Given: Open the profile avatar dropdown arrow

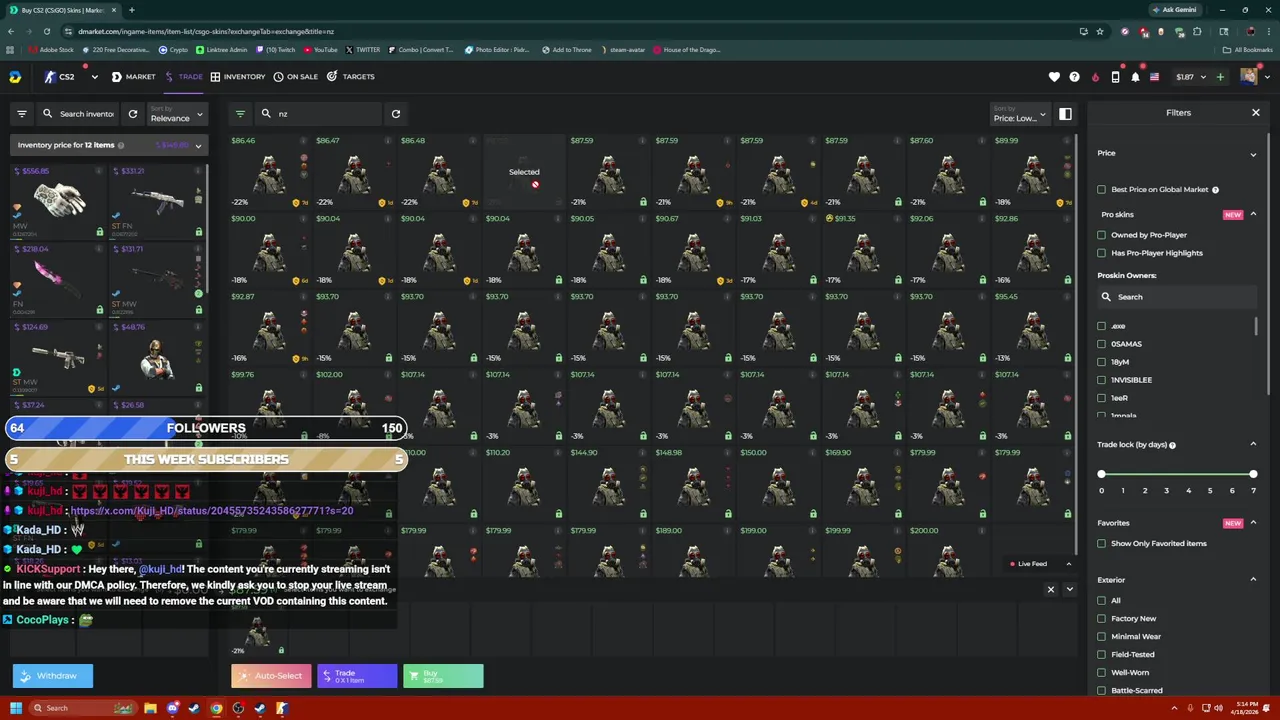Looking at the screenshot, I should [x=1266, y=77].
